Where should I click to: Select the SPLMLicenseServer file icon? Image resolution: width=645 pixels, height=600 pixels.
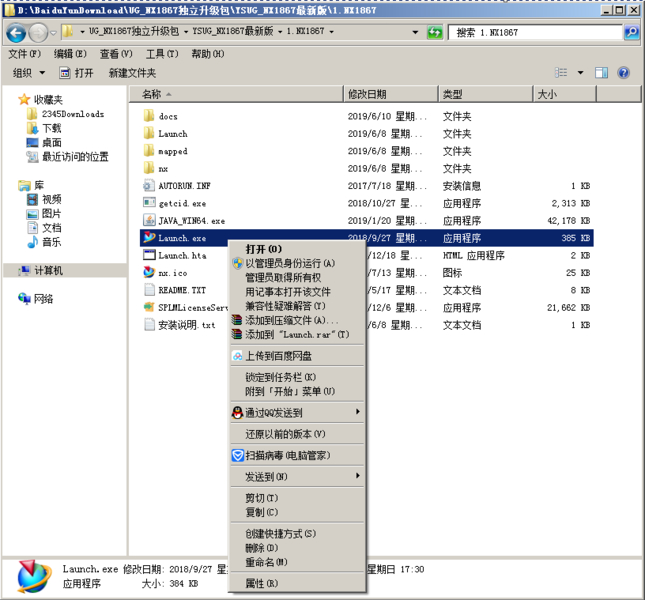point(149,307)
